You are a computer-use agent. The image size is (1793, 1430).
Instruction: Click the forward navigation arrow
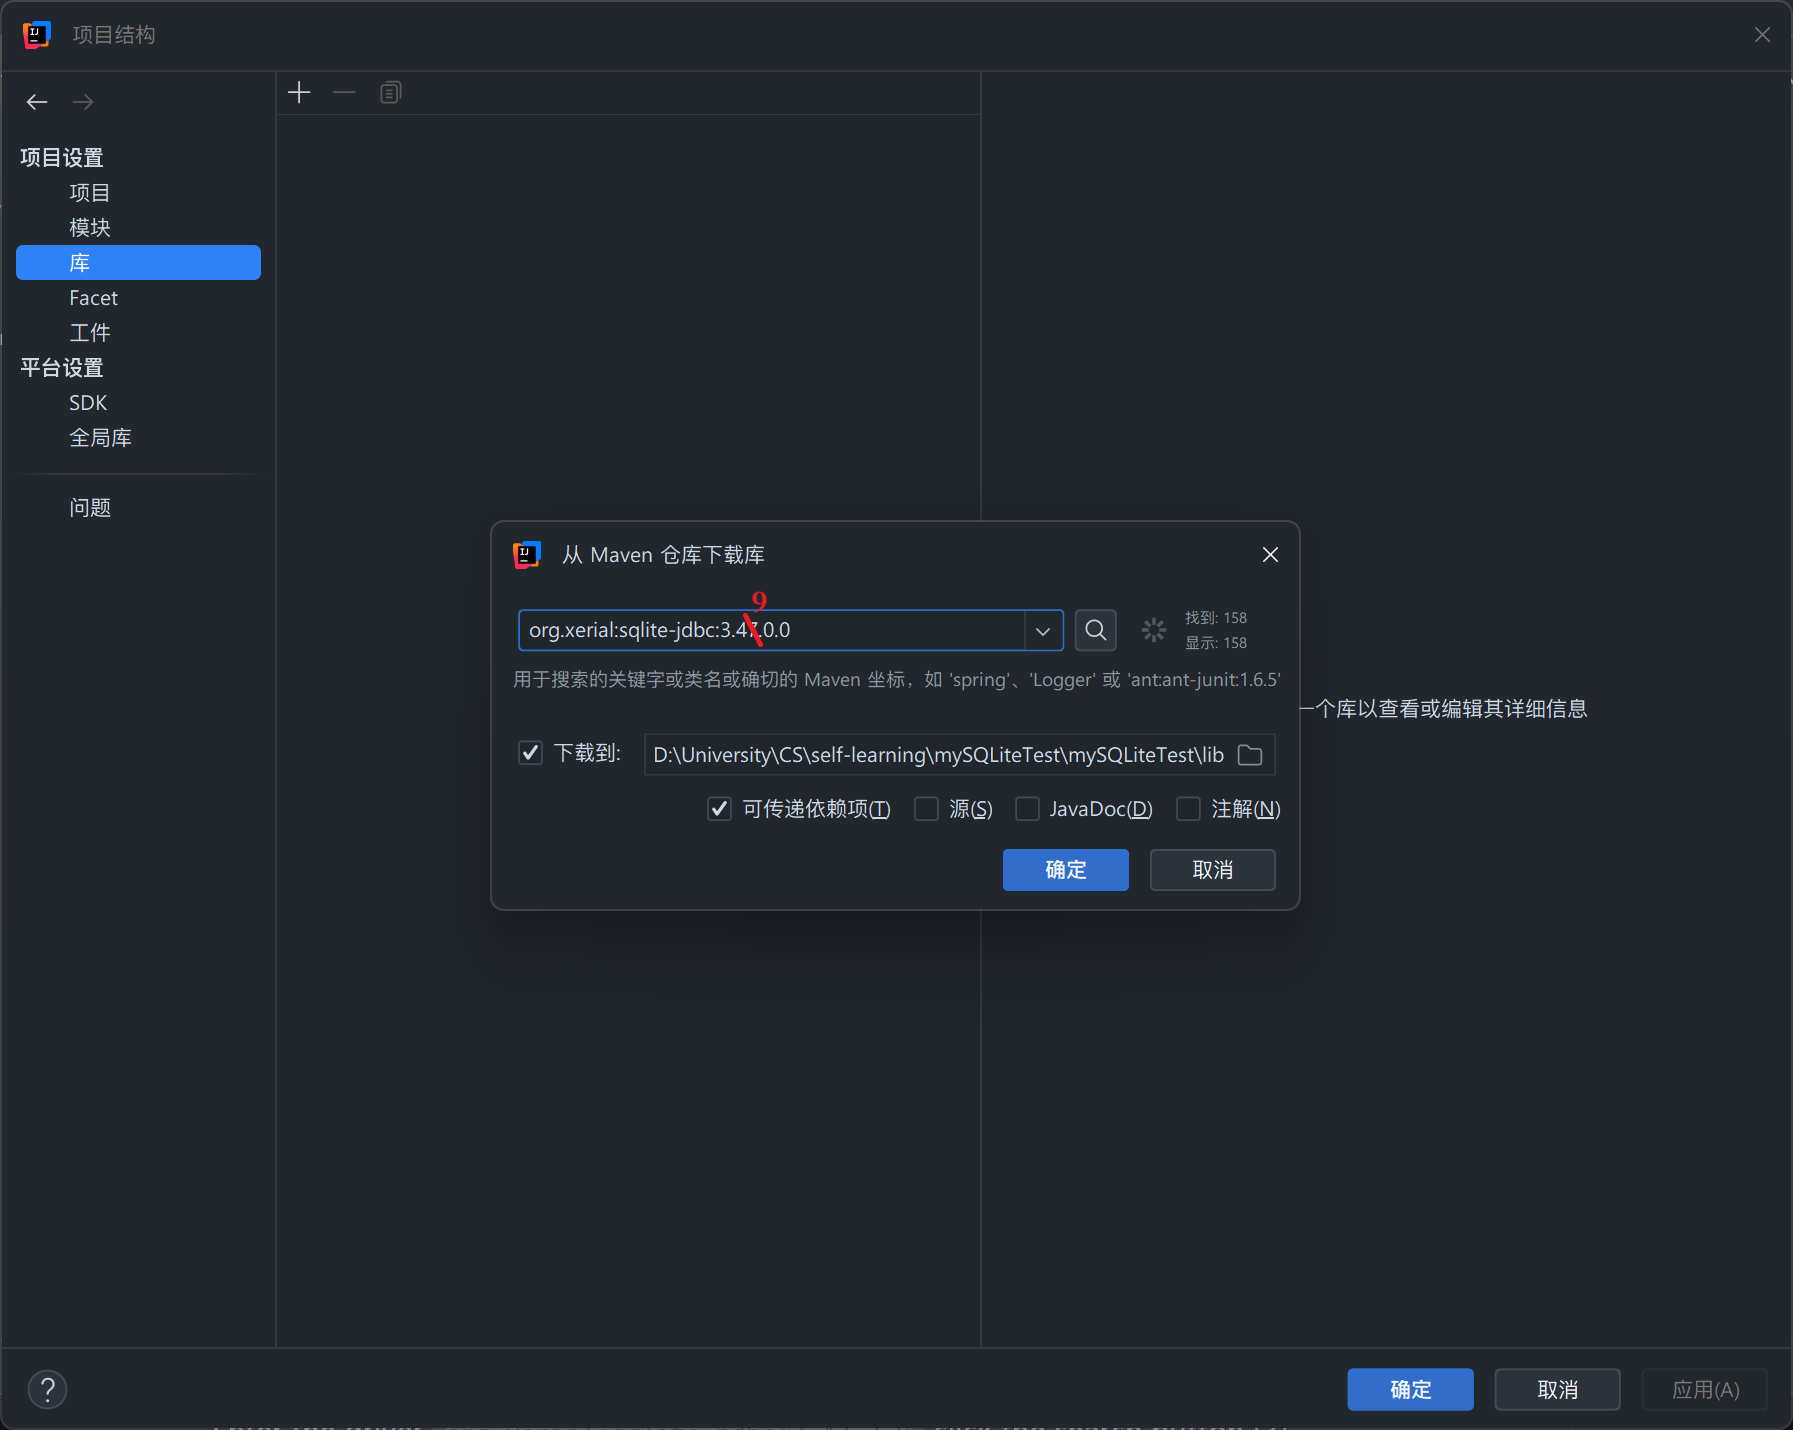pos(83,102)
